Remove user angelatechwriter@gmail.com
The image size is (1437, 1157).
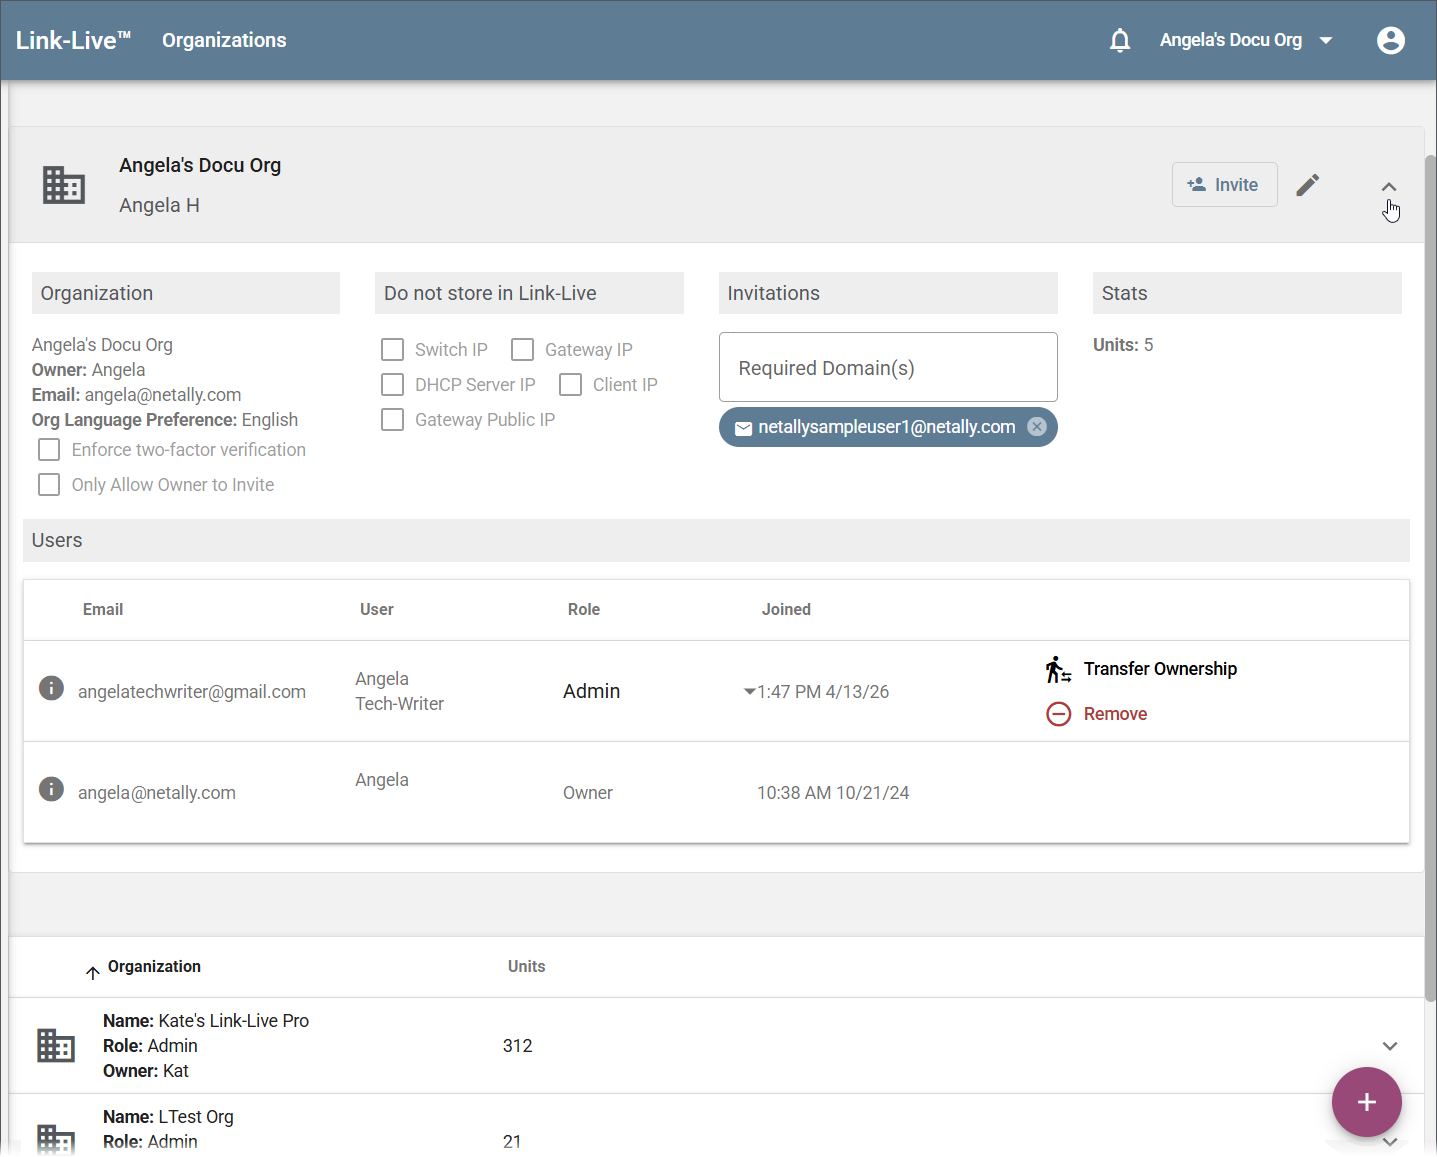click(1115, 714)
